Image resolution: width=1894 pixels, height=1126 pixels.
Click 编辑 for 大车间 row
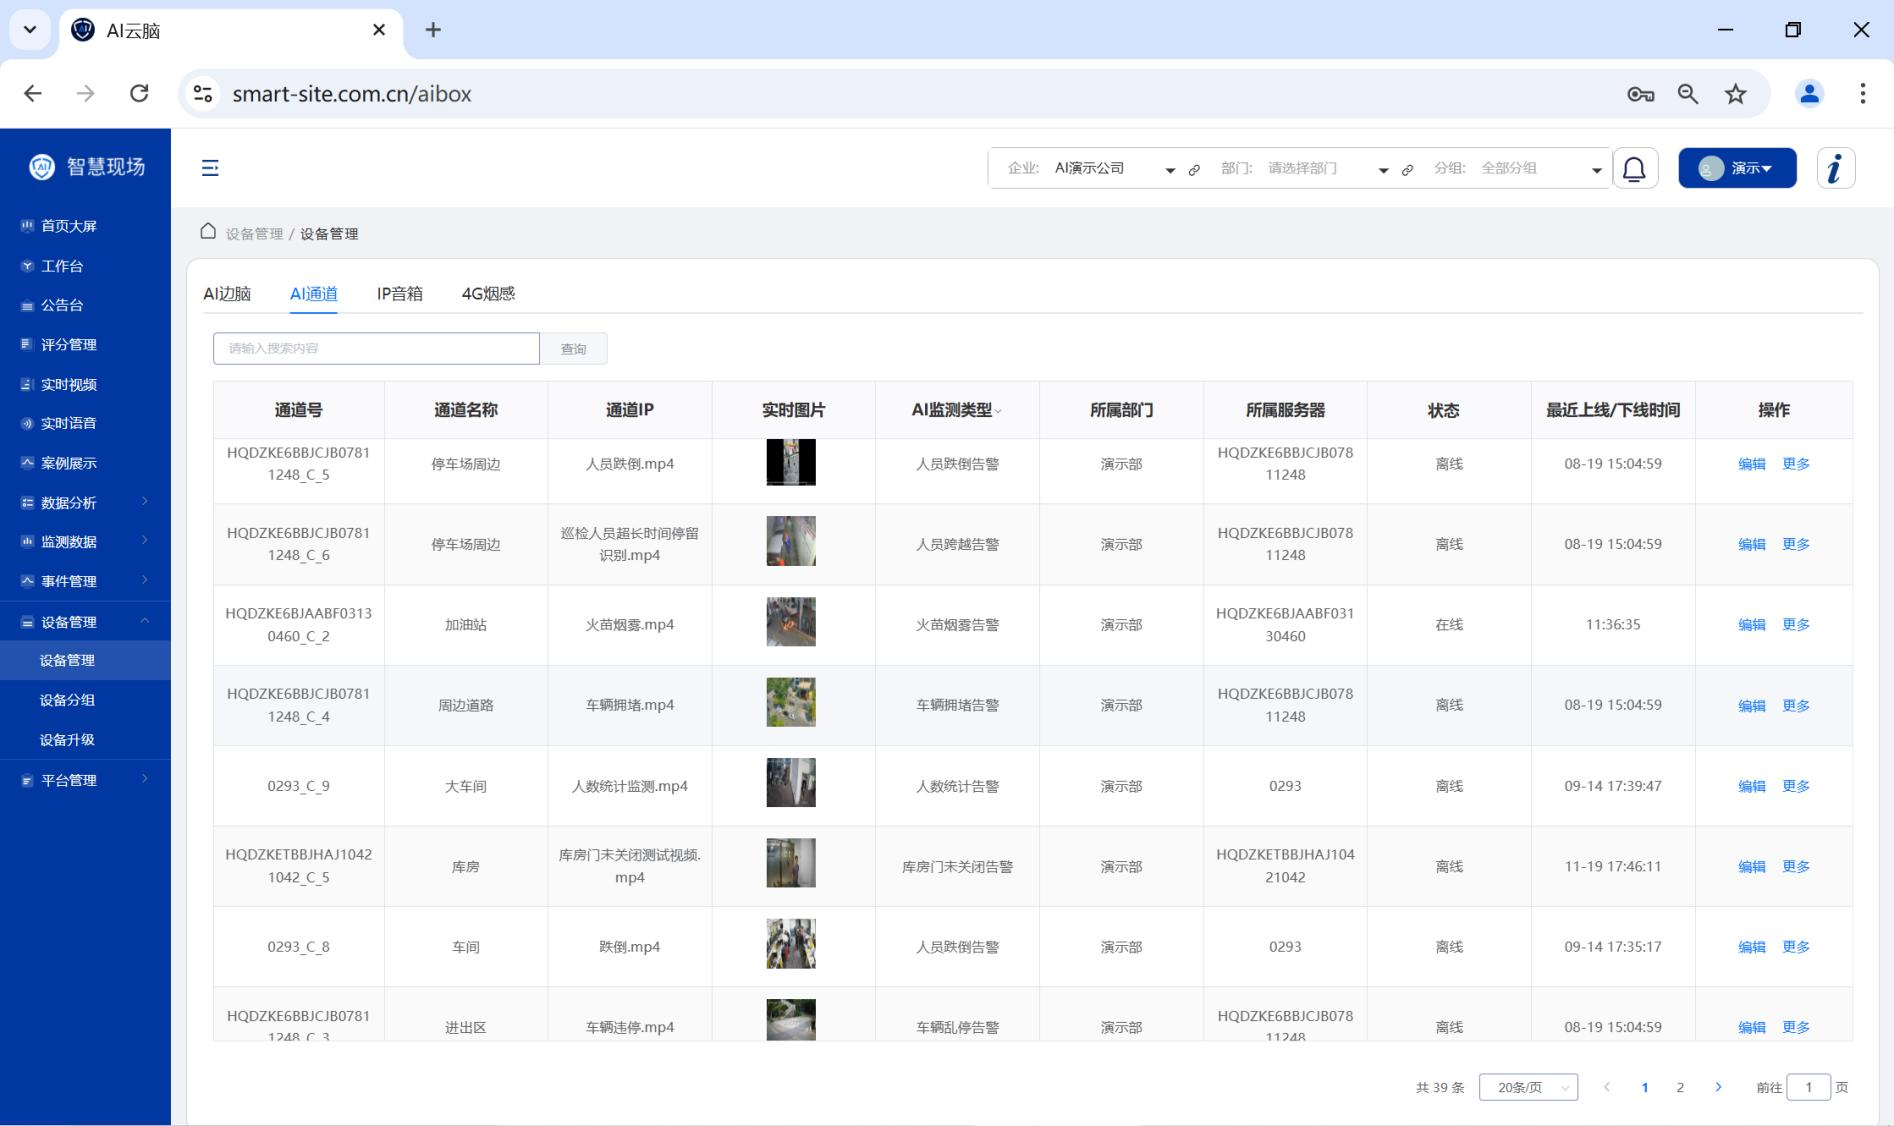(1751, 786)
